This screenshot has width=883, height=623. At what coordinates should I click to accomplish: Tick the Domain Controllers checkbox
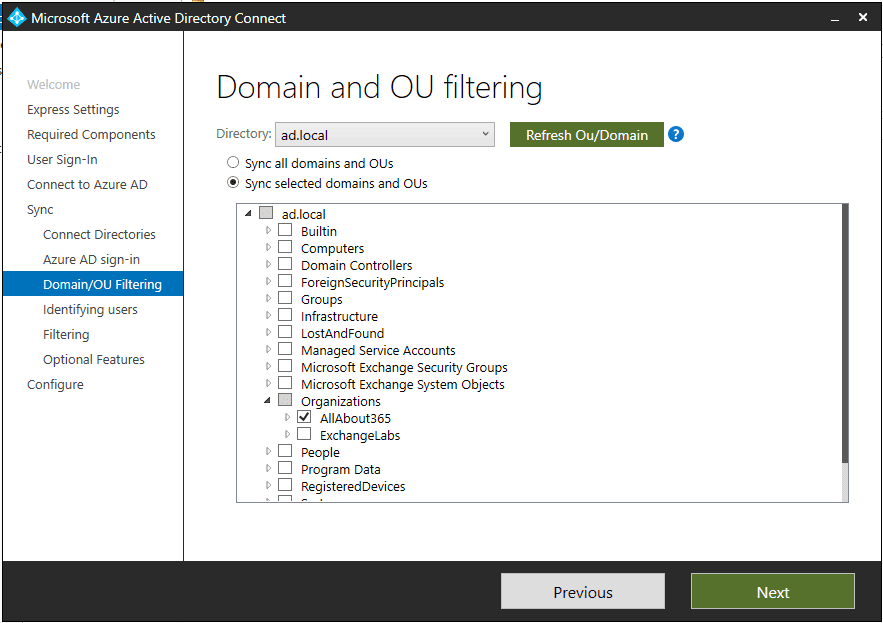click(285, 265)
